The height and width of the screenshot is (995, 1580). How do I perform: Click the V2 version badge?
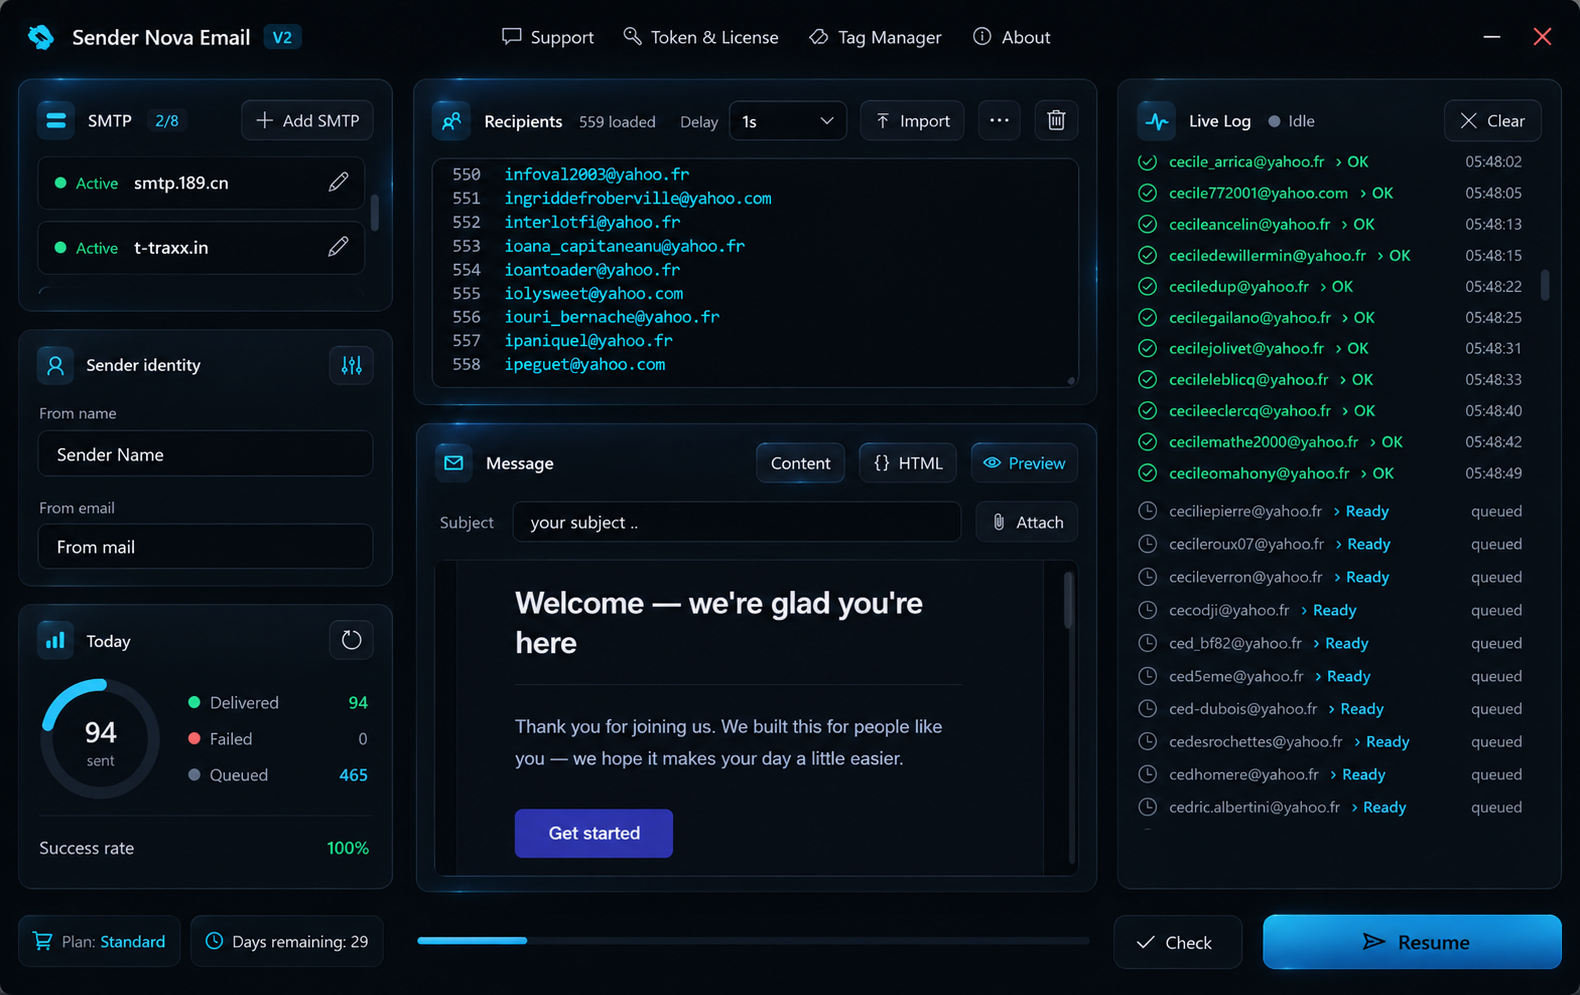click(x=283, y=37)
